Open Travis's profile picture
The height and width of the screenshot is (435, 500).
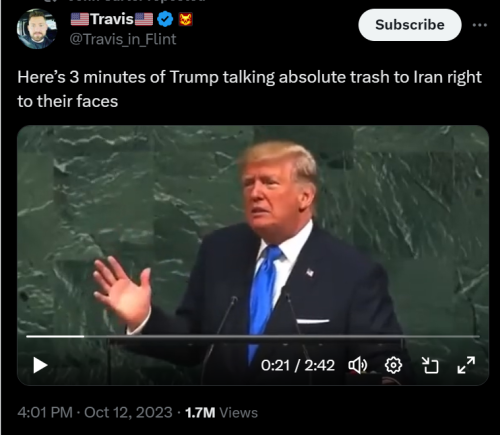[x=36, y=29]
